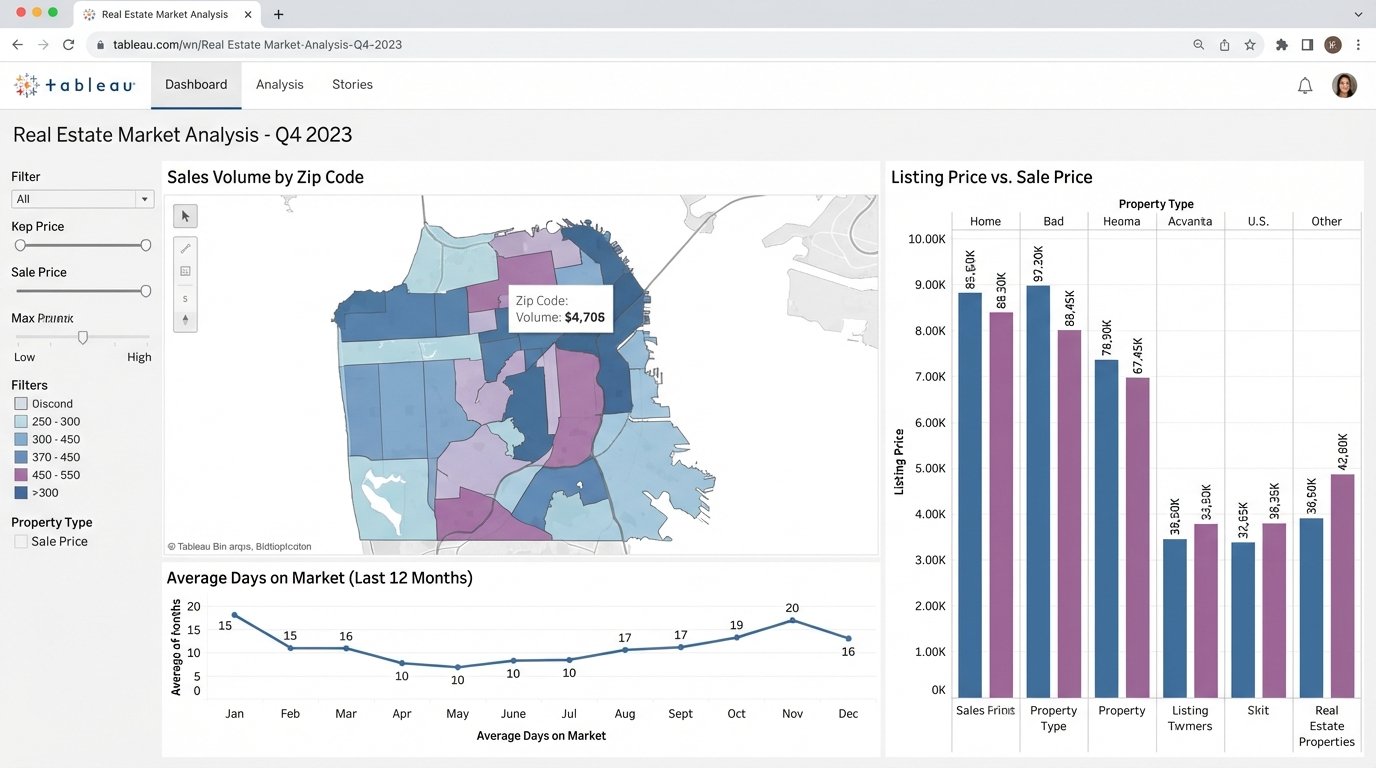Expand the chevron at the top right of tabs

(x=1358, y=14)
